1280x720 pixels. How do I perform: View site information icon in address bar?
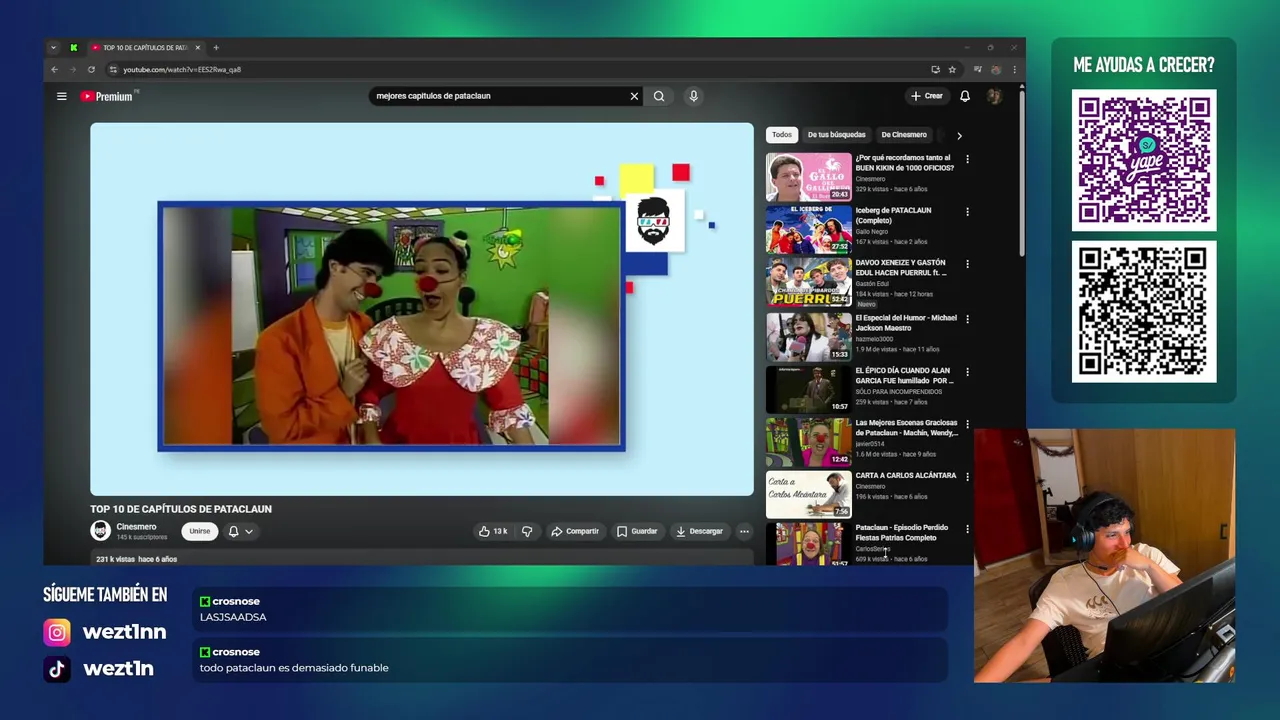click(113, 69)
